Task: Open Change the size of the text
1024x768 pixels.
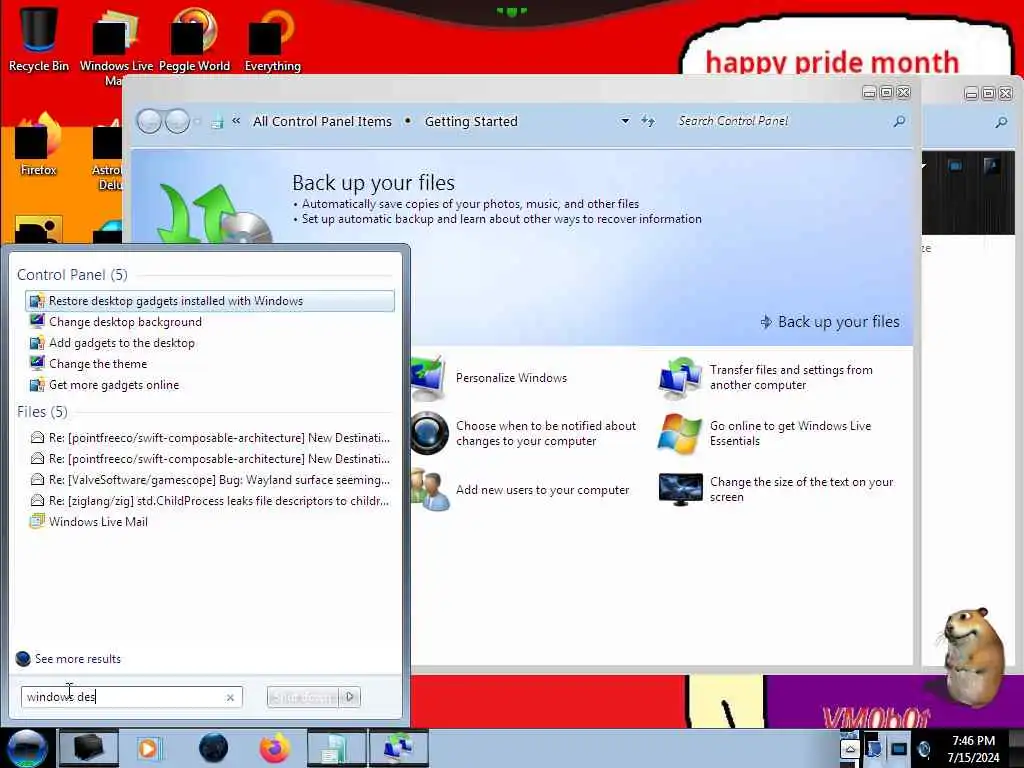Action: [801, 490]
